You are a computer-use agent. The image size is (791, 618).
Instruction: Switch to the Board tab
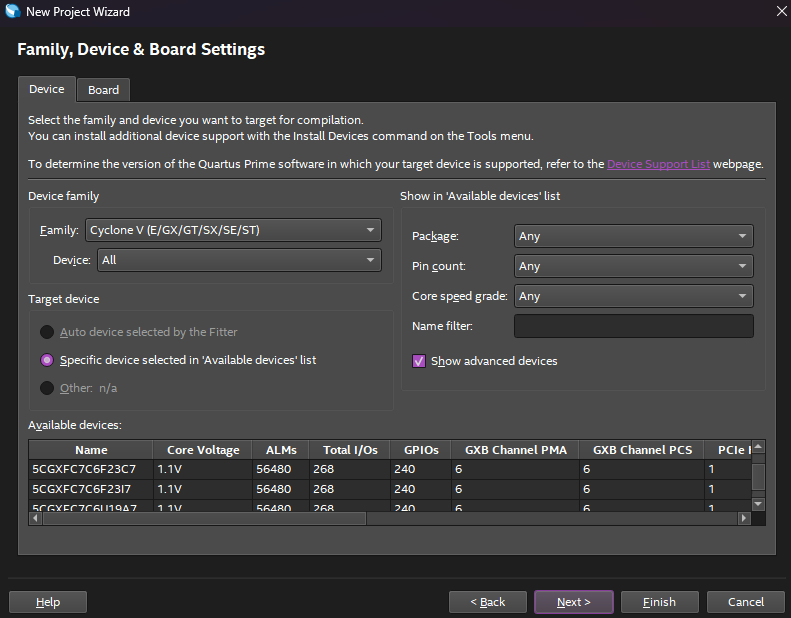coord(103,90)
